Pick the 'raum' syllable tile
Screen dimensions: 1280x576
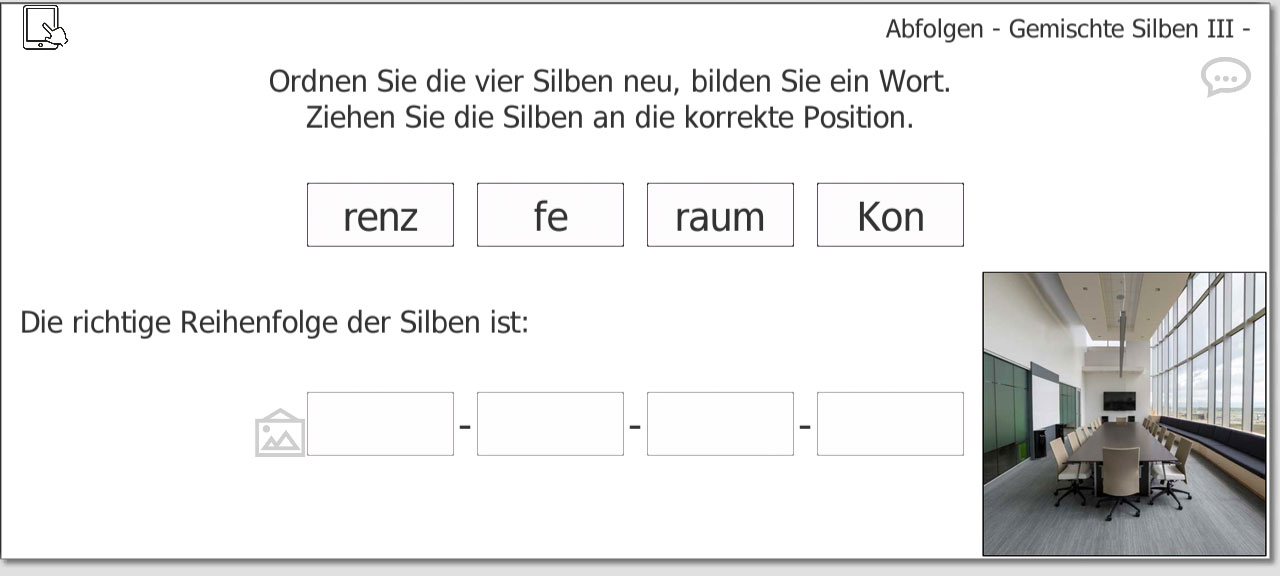coord(720,215)
